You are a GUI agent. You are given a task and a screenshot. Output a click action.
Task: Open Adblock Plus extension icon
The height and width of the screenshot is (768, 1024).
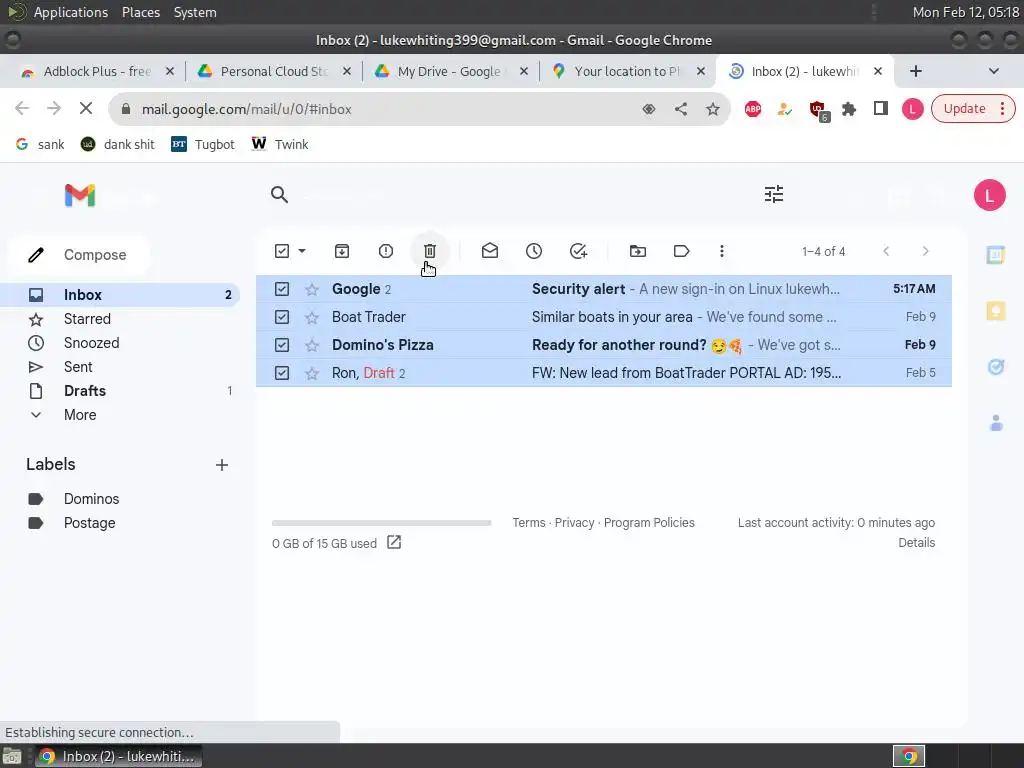pyautogui.click(x=753, y=109)
